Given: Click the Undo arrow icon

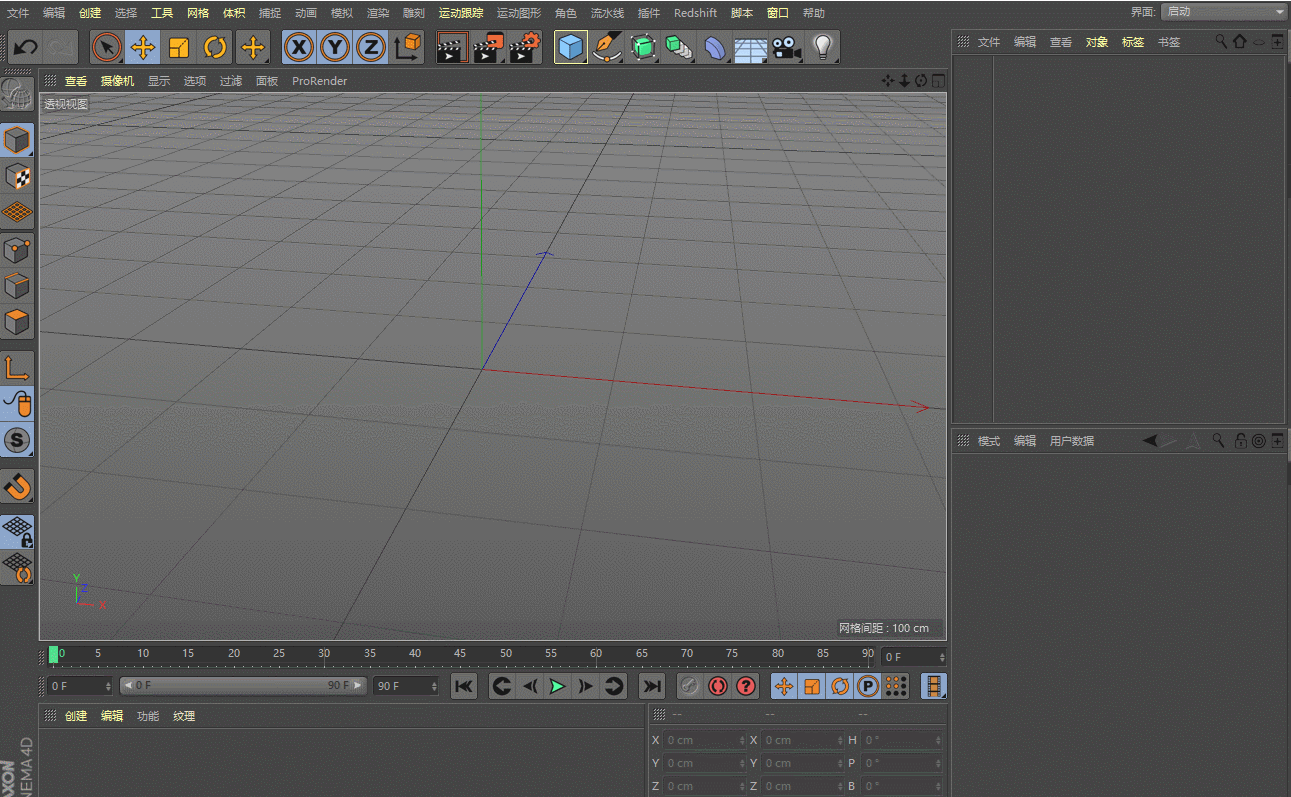Looking at the screenshot, I should click(25, 47).
